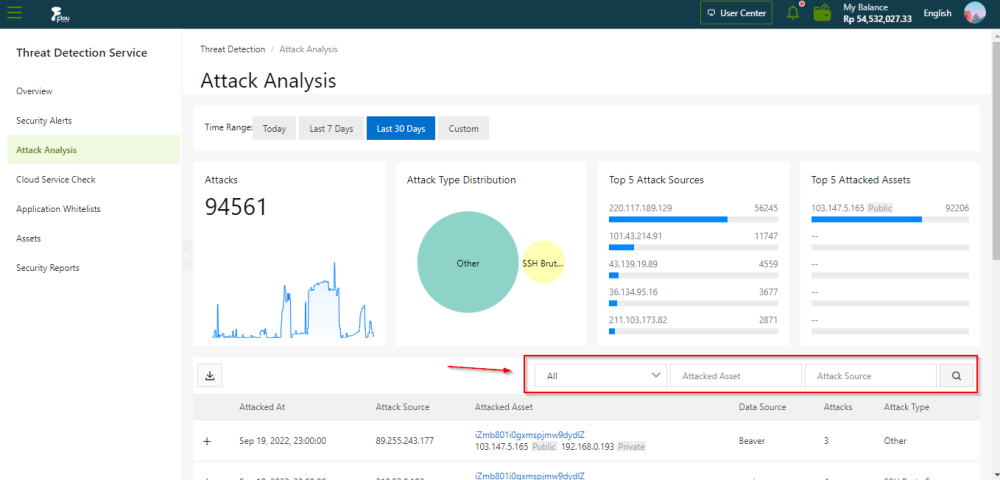
Task: Set time range to Today
Action: pyautogui.click(x=274, y=128)
